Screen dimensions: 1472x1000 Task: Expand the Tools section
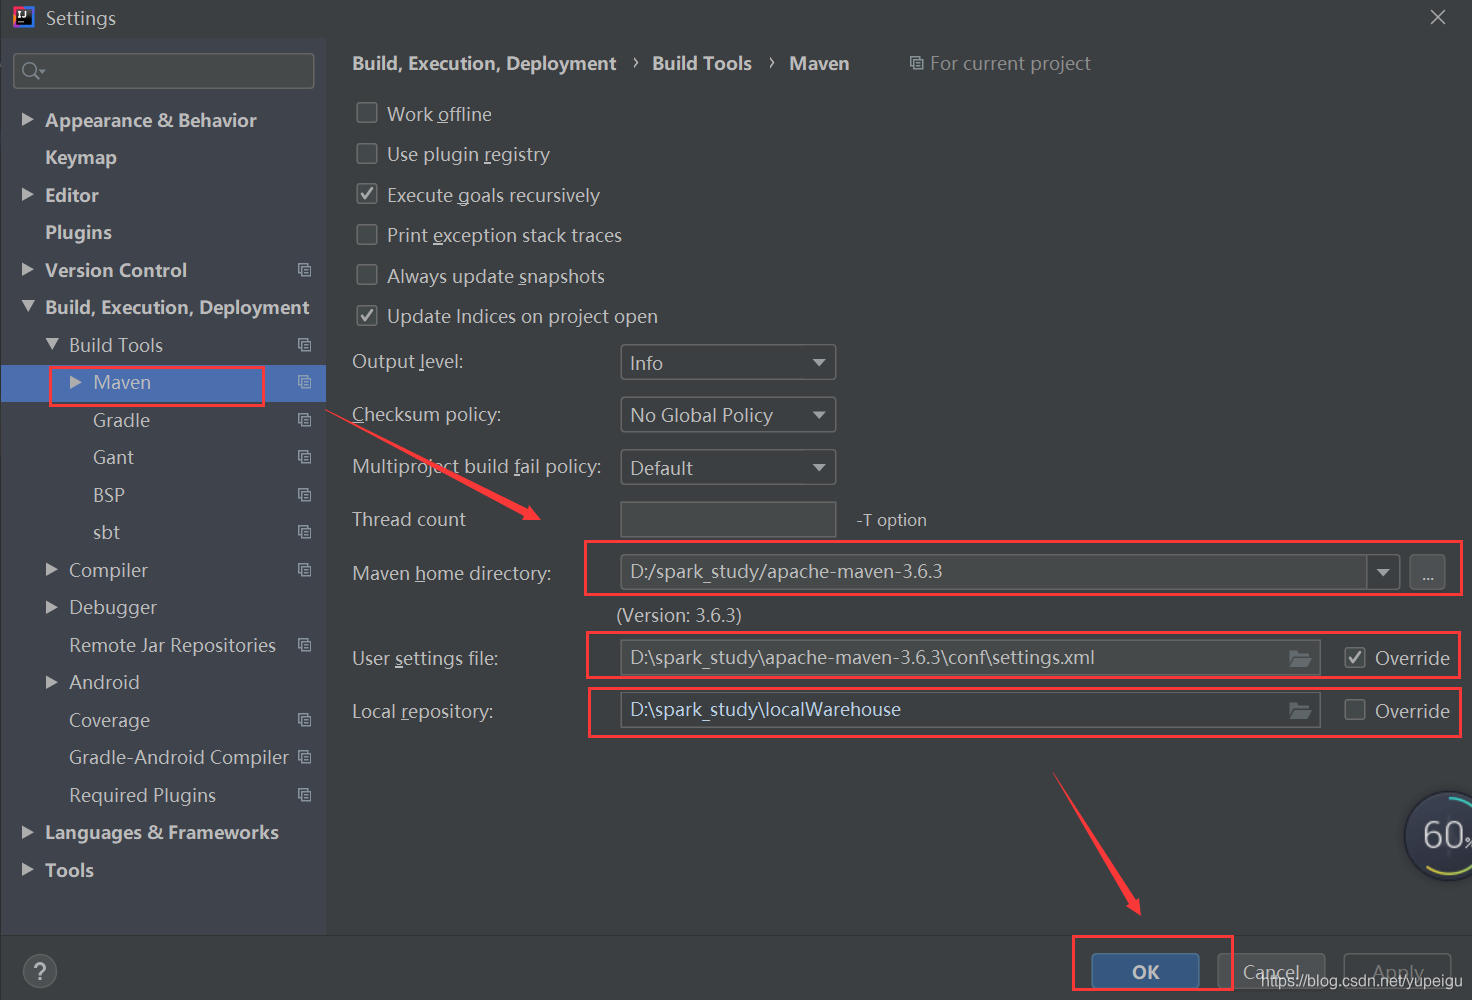(28, 870)
